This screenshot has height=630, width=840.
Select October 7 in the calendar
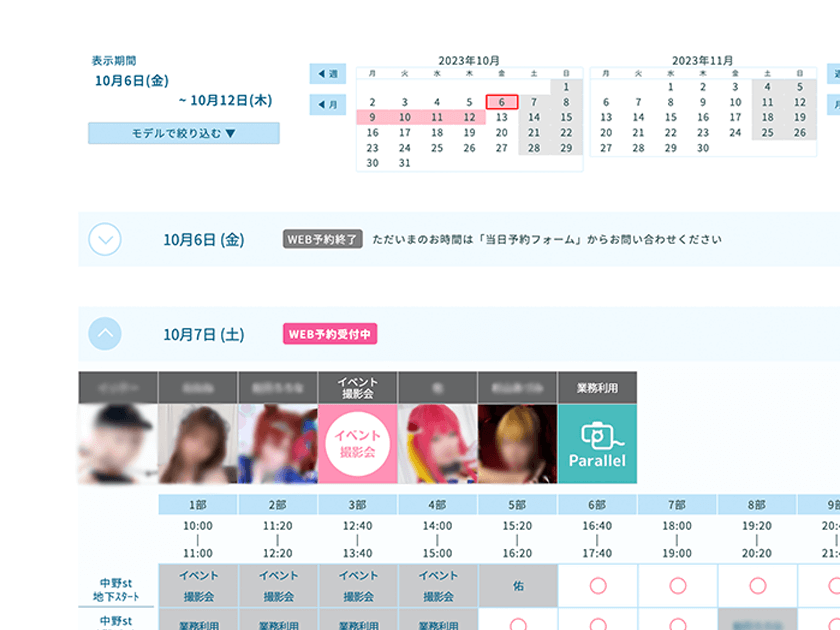(534, 102)
